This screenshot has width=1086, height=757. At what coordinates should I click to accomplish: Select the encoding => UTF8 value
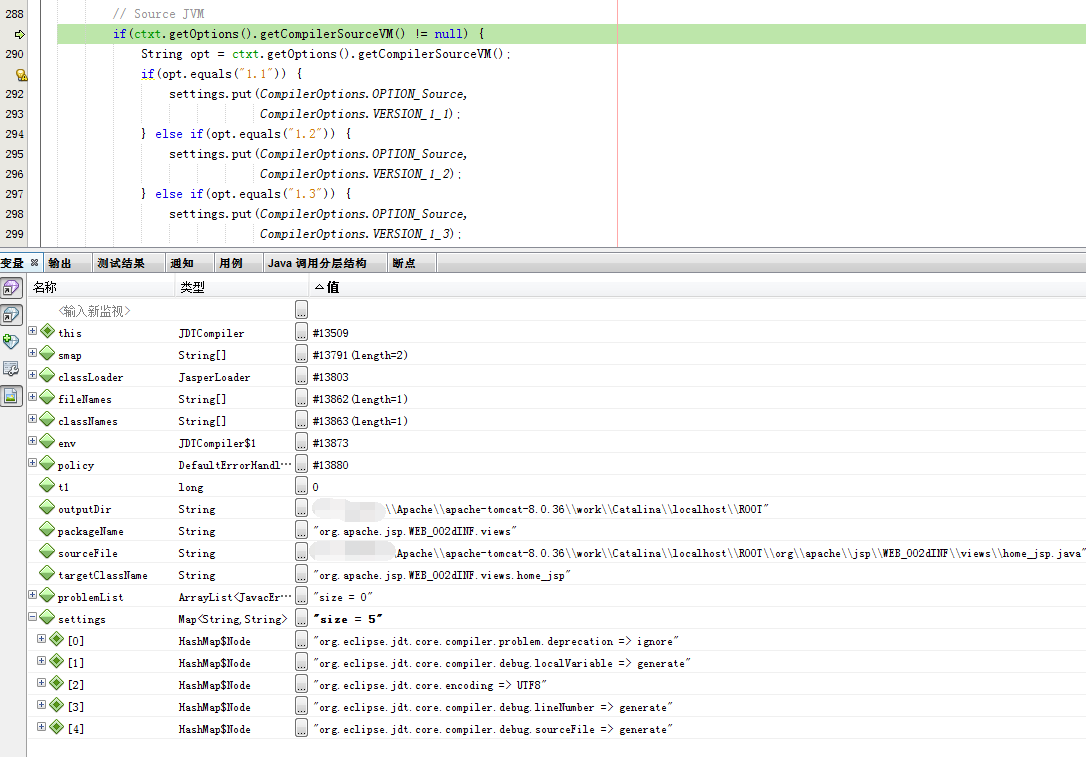(x=430, y=685)
